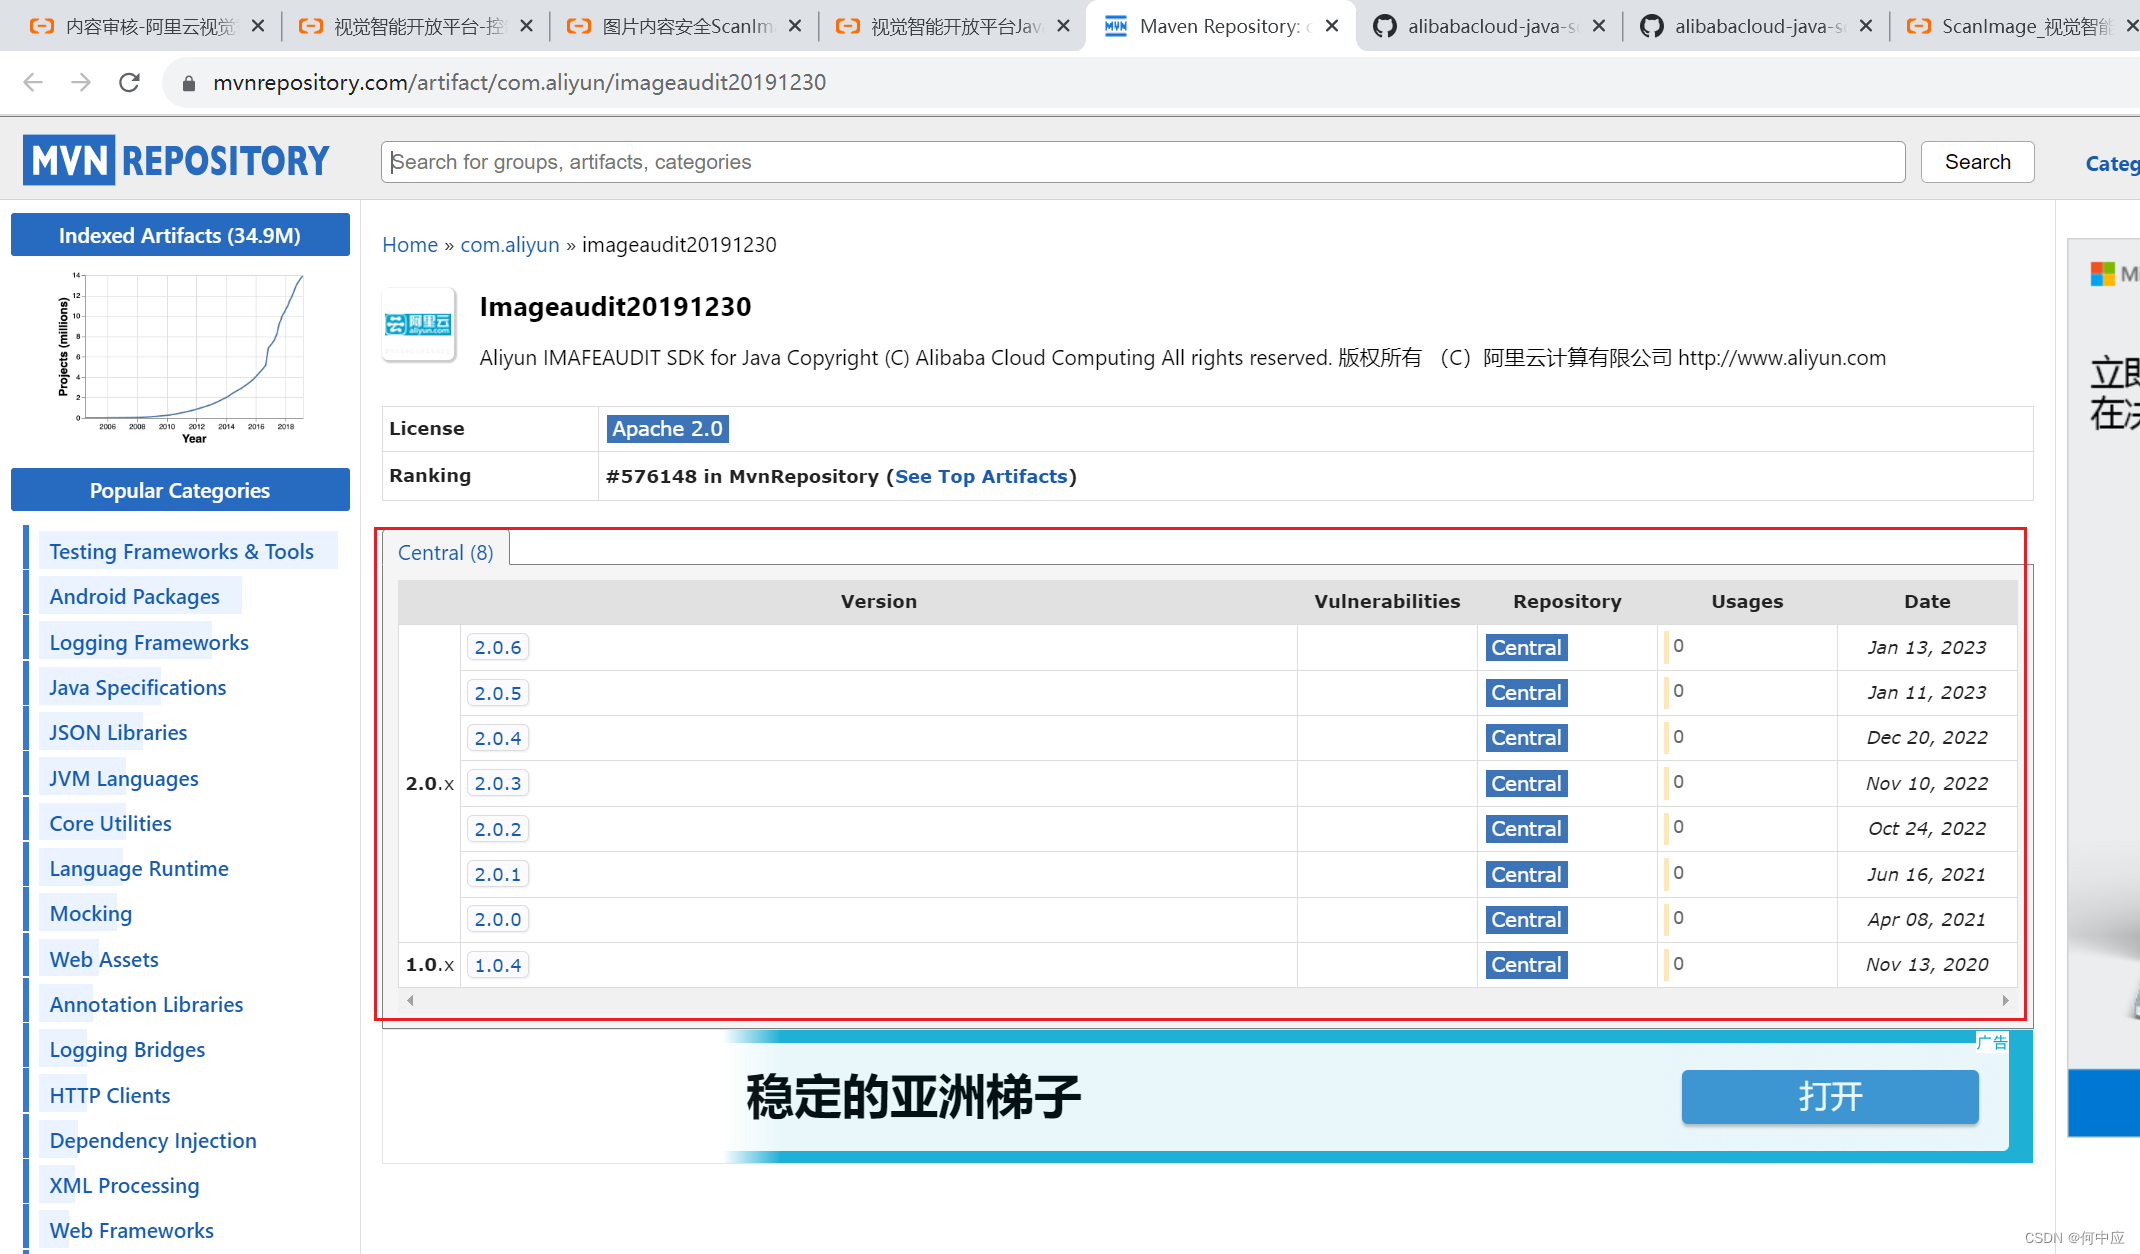The width and height of the screenshot is (2140, 1254).
Task: Open version 2.0.6 link
Action: [497, 647]
